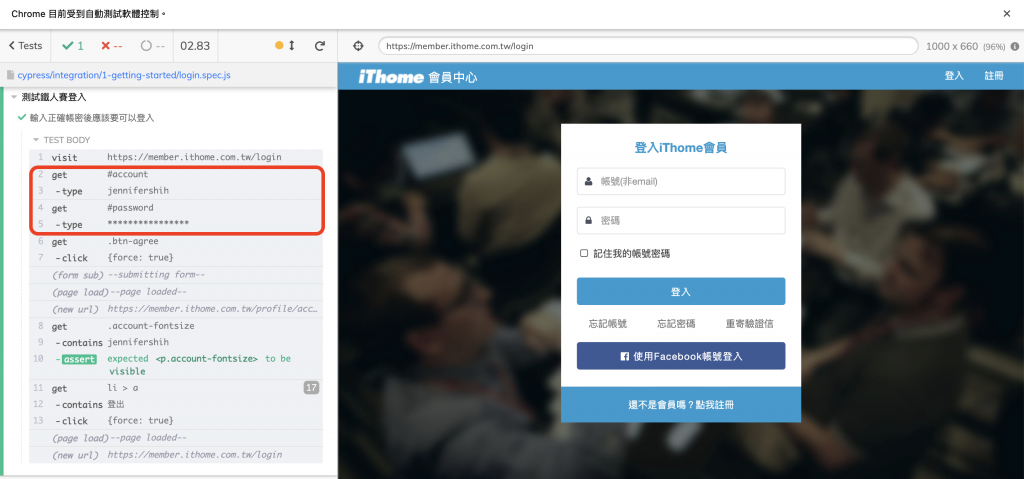1024x479 pixels.
Task: Select the masked password type command
Action: click(x=176, y=224)
